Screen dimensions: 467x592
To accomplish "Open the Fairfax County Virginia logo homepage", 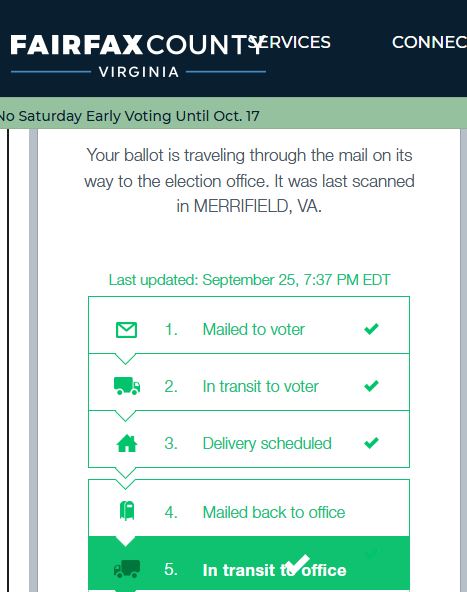I will (x=138, y=56).
